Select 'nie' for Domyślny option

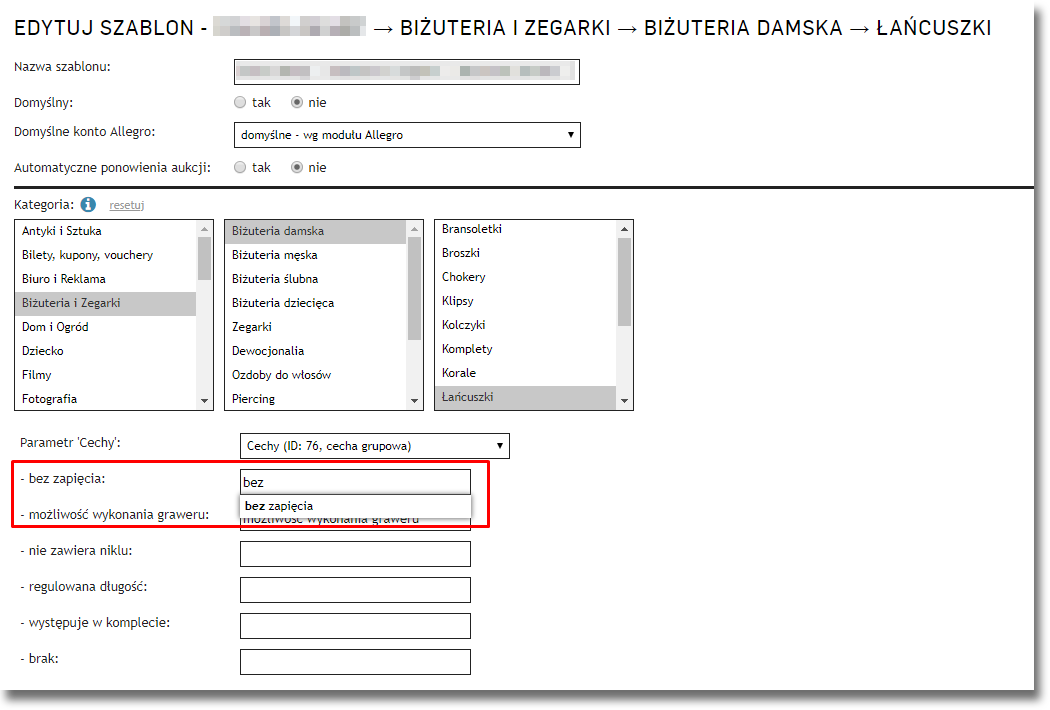pyautogui.click(x=297, y=102)
